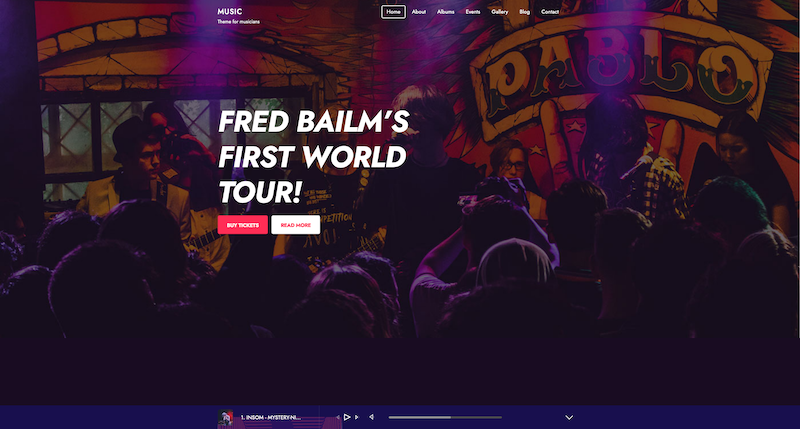This screenshot has height=429, width=800.
Task: Click the MUSIC site logo
Action: (x=230, y=11)
